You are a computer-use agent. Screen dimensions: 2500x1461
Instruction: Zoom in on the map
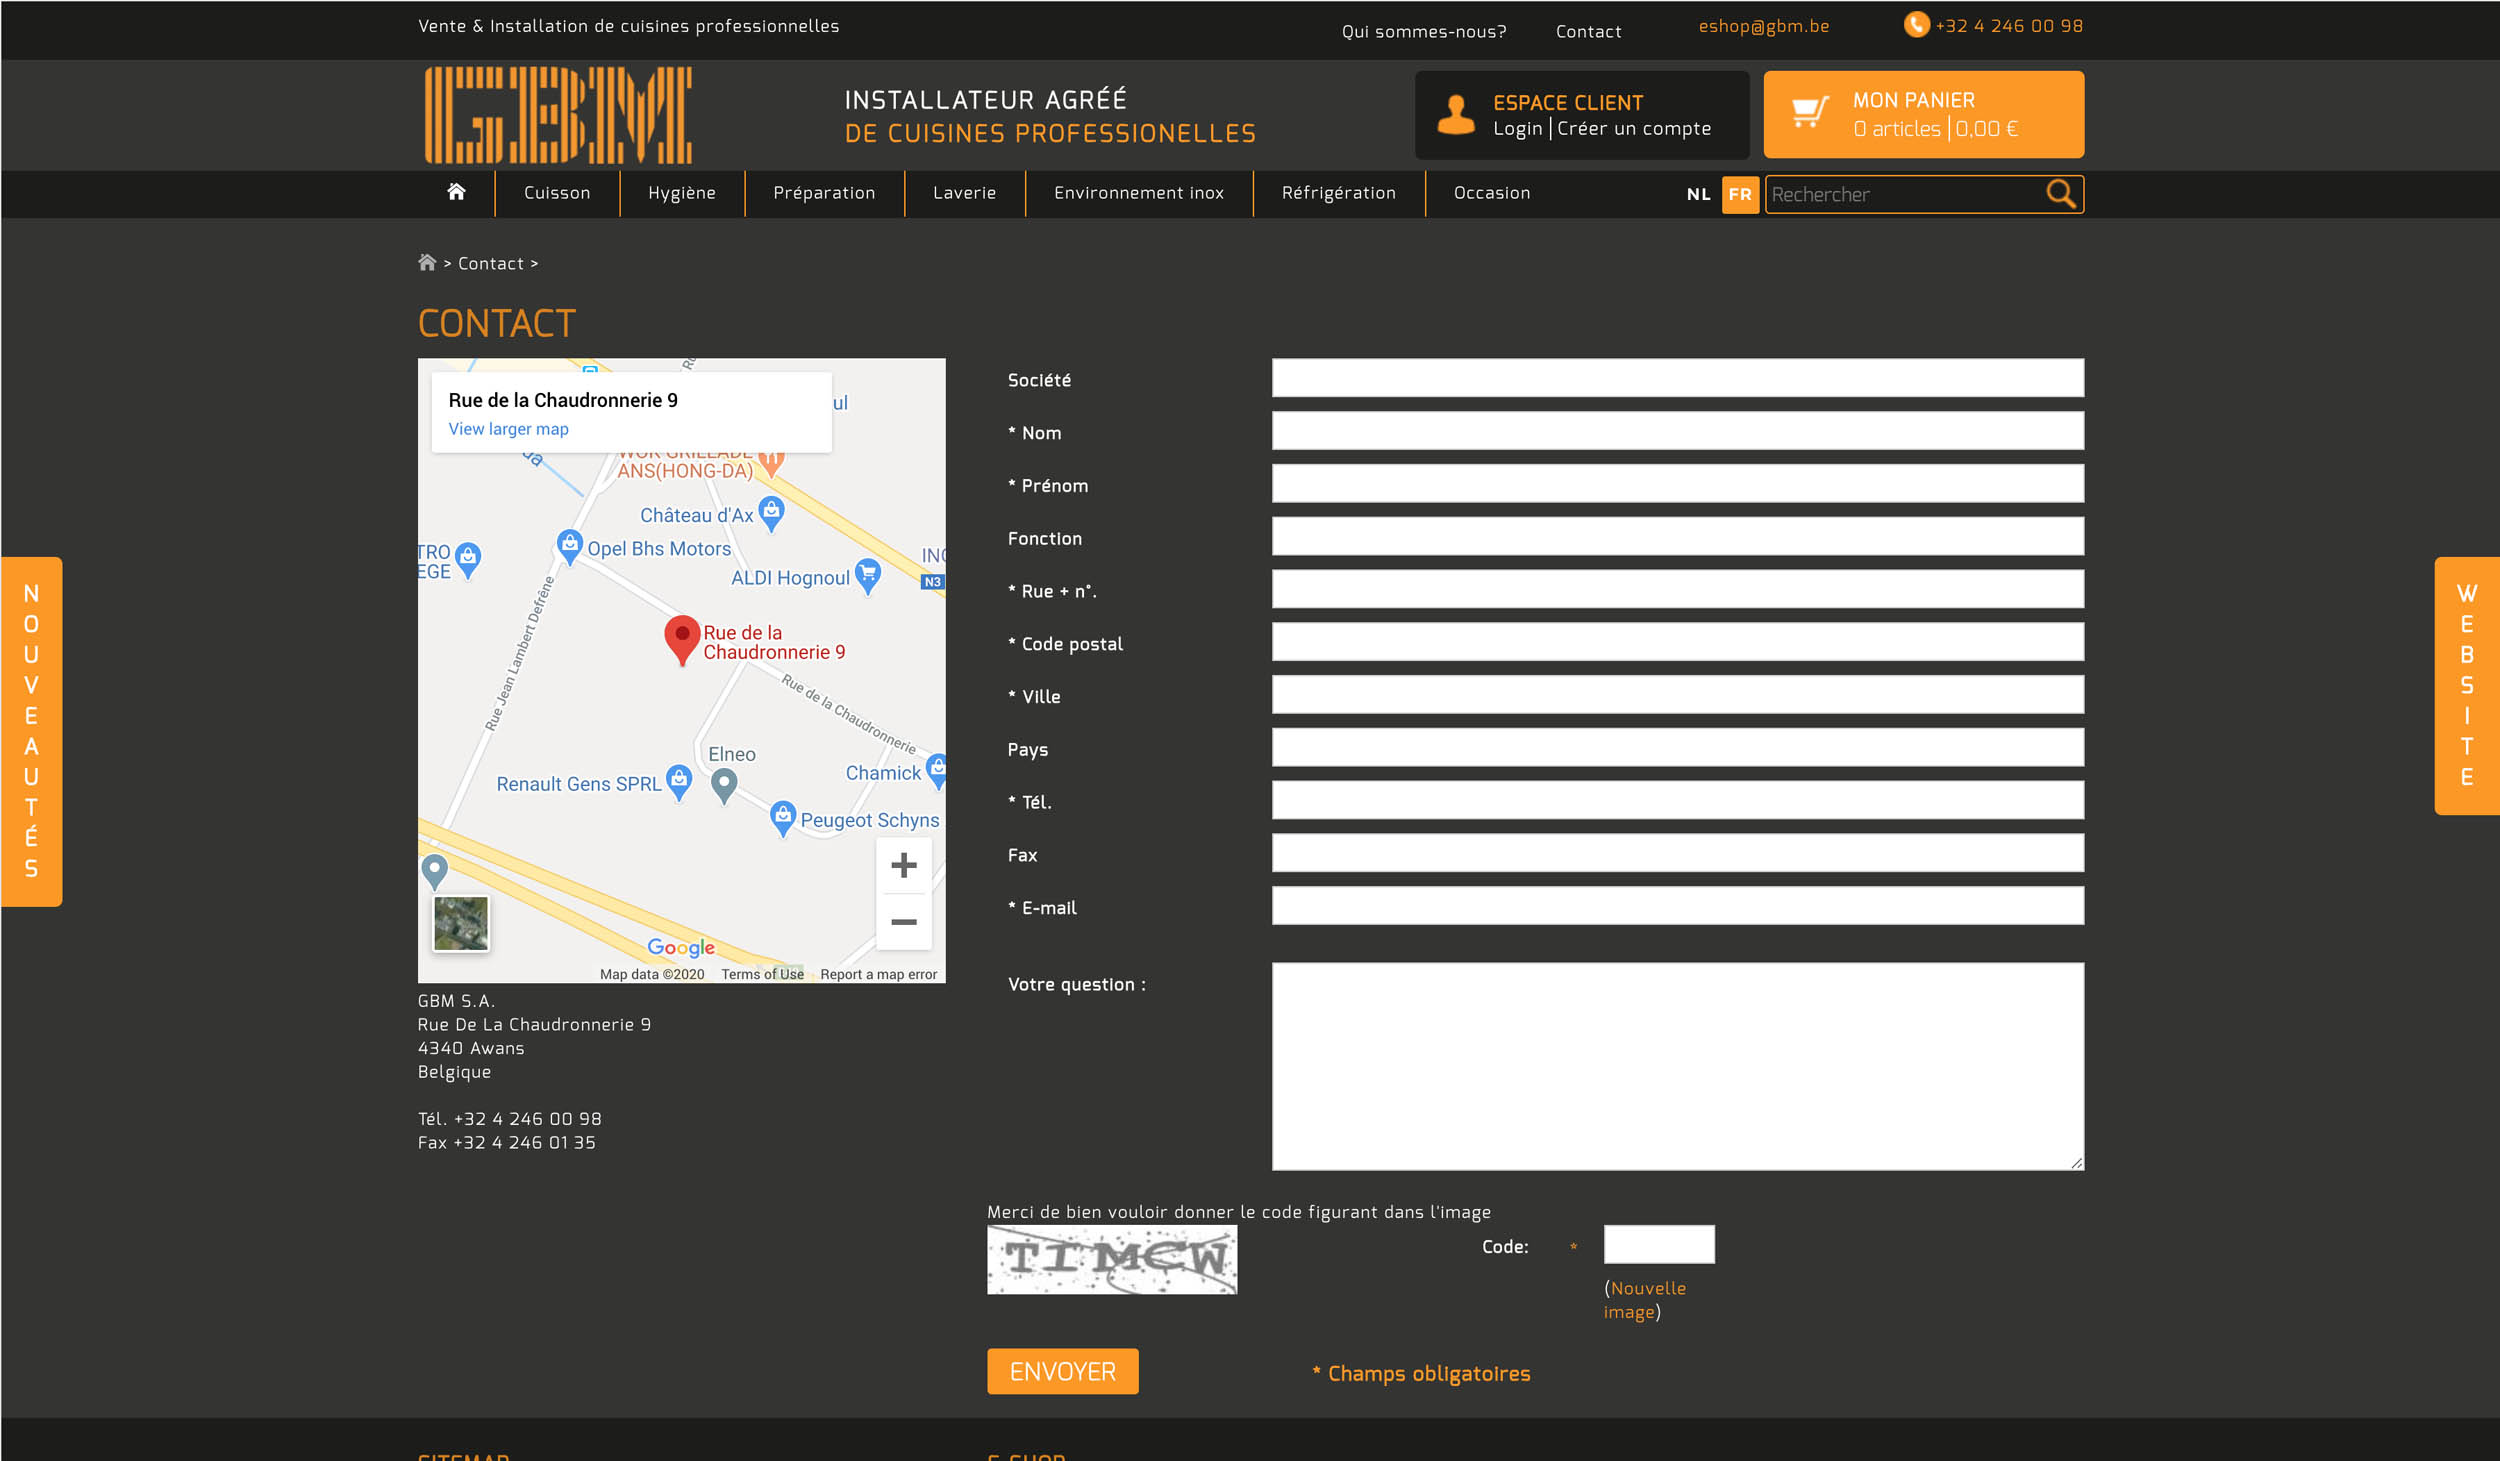(x=903, y=866)
